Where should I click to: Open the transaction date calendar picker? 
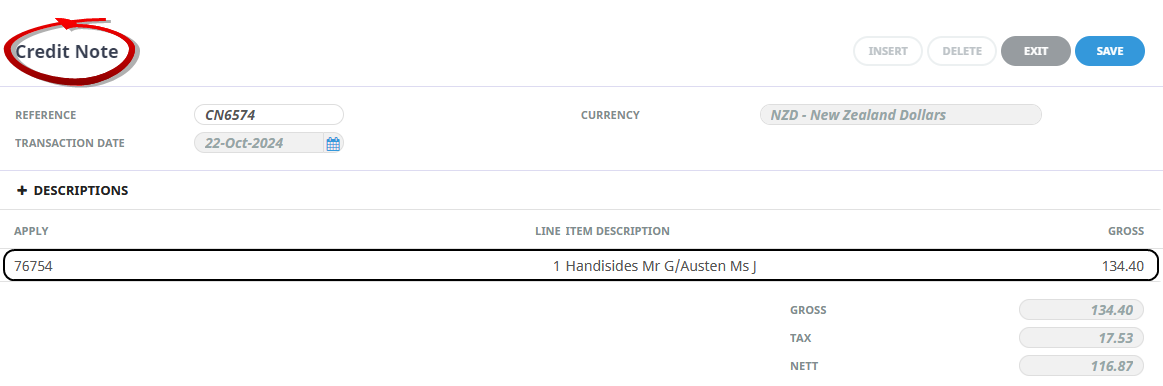click(x=333, y=143)
